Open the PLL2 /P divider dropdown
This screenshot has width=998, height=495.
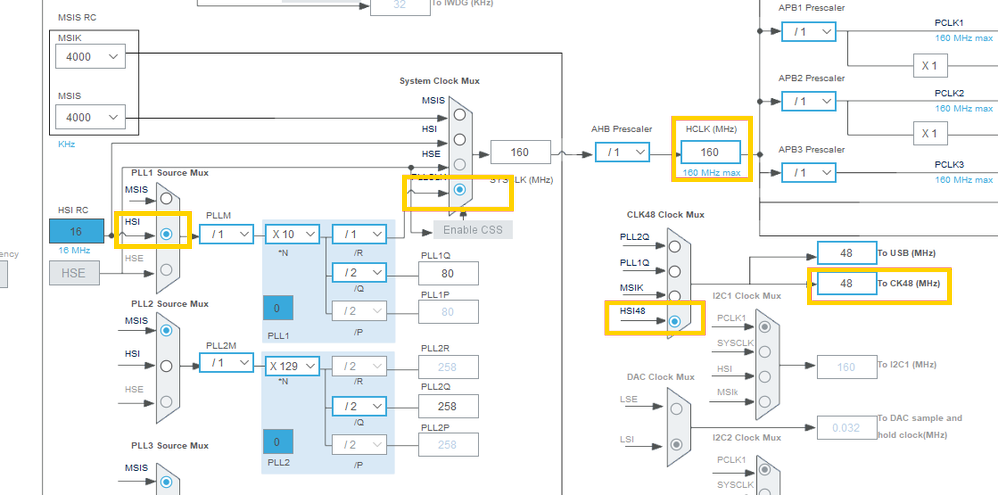(359, 445)
